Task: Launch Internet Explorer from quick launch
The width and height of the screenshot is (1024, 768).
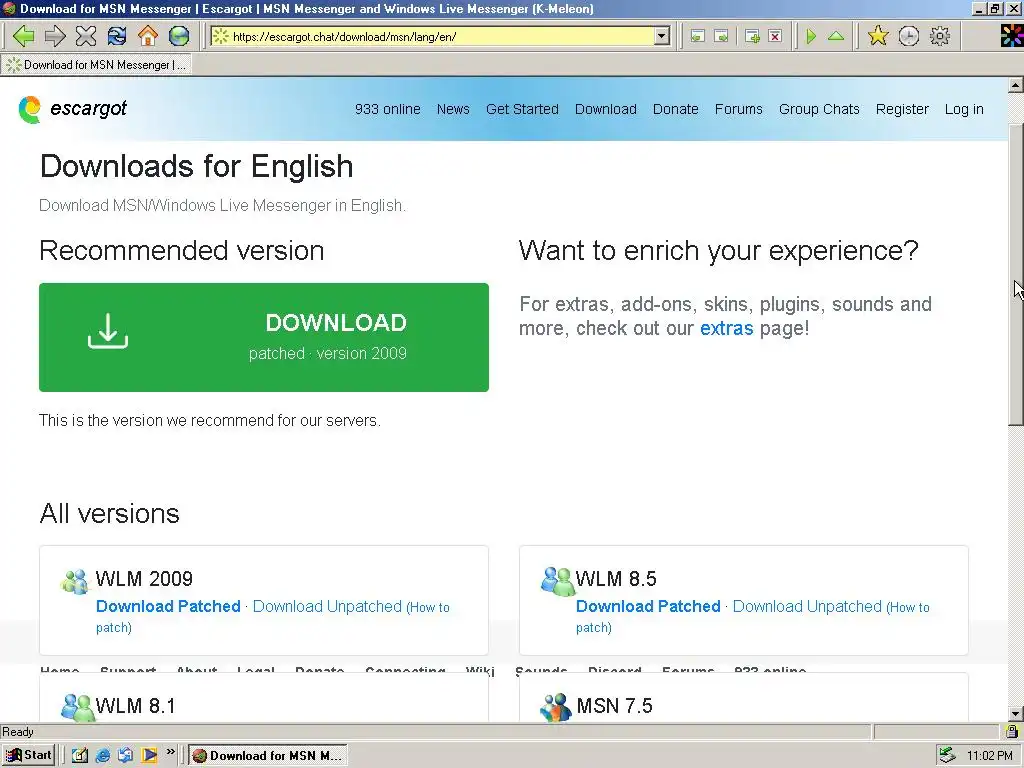Action: tap(103, 756)
